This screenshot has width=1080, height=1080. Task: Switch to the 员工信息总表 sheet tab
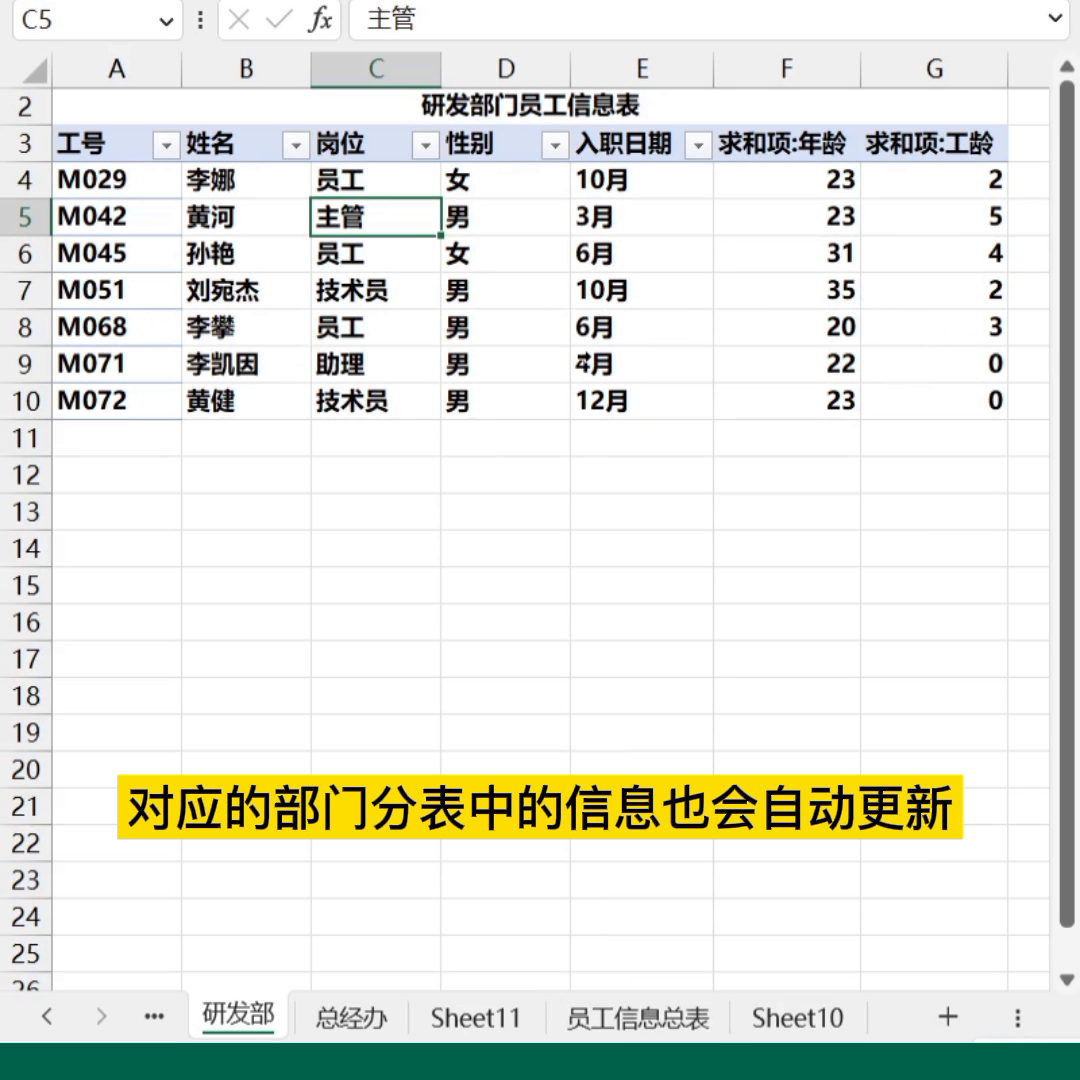pyautogui.click(x=638, y=1017)
